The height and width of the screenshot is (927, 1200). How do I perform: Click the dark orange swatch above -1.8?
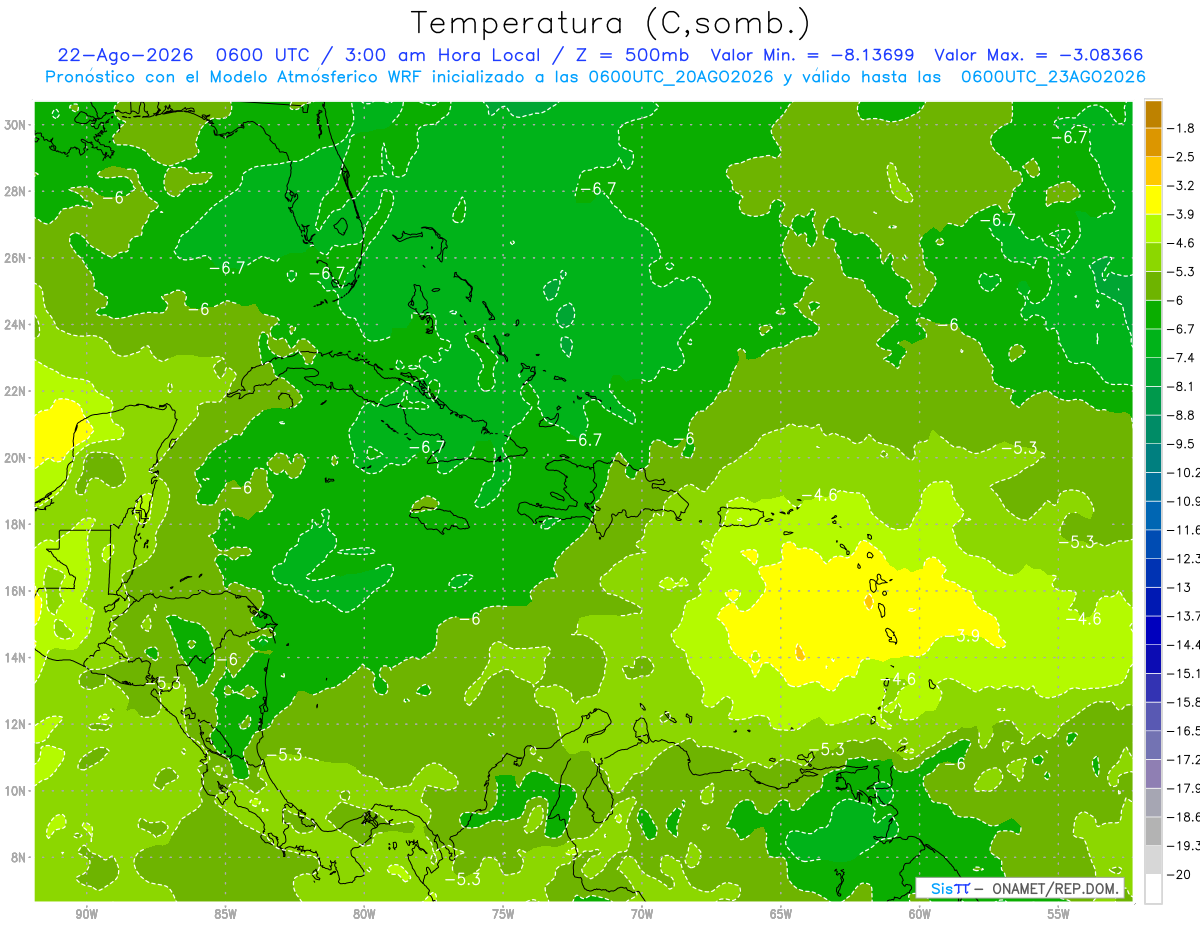pyautogui.click(x=1153, y=114)
